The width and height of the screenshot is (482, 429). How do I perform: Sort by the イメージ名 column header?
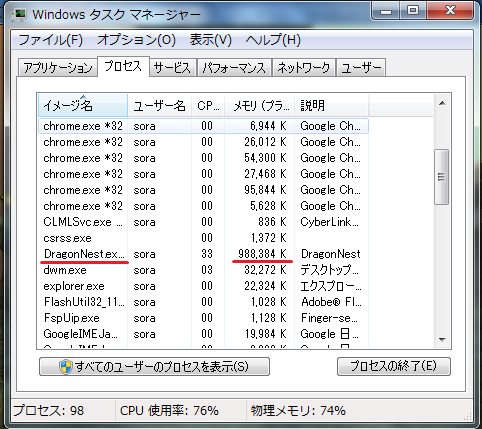83,105
